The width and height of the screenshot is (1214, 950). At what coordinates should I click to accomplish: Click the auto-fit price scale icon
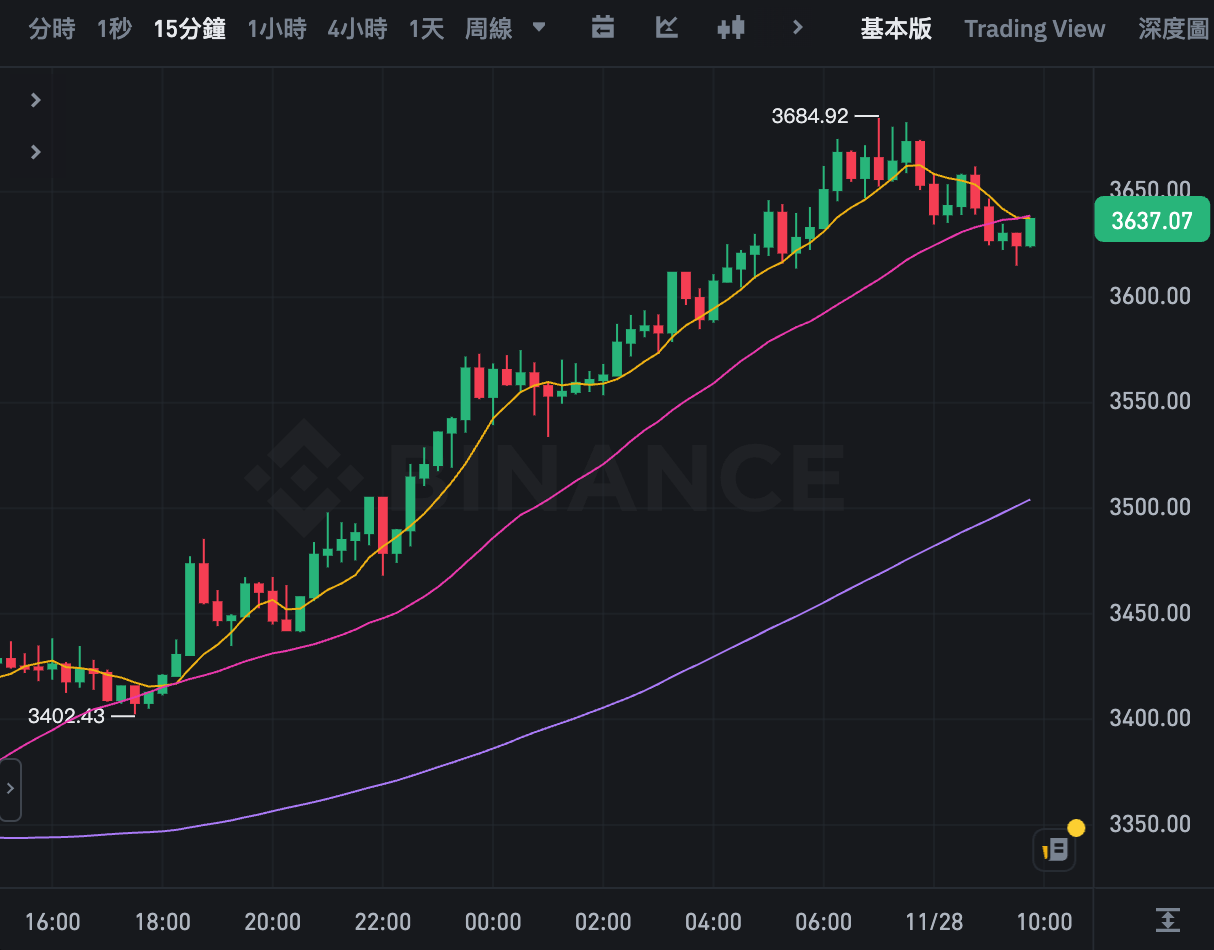click(1166, 920)
